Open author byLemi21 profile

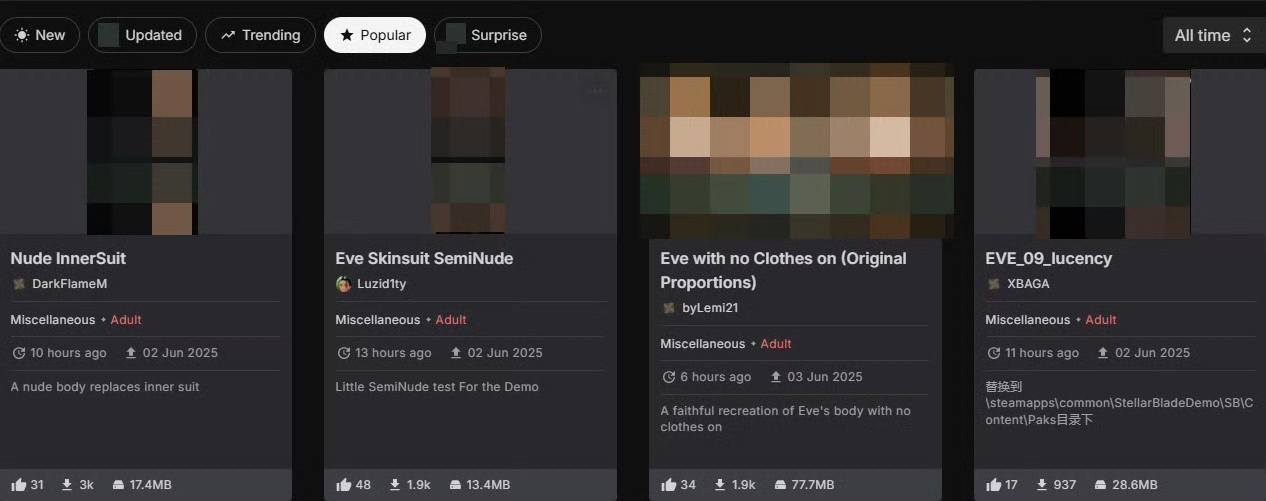click(710, 308)
